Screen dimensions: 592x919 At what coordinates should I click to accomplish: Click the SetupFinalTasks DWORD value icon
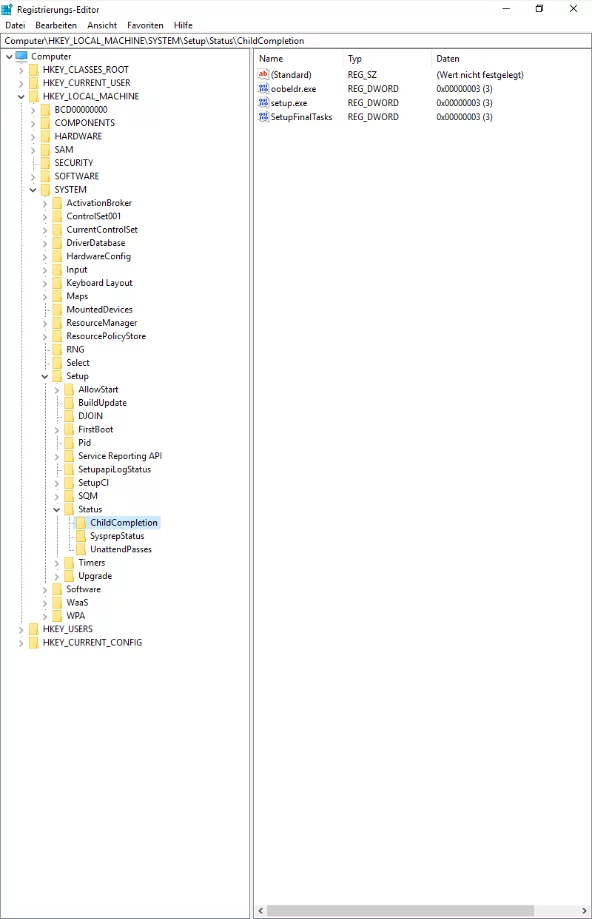(263, 117)
